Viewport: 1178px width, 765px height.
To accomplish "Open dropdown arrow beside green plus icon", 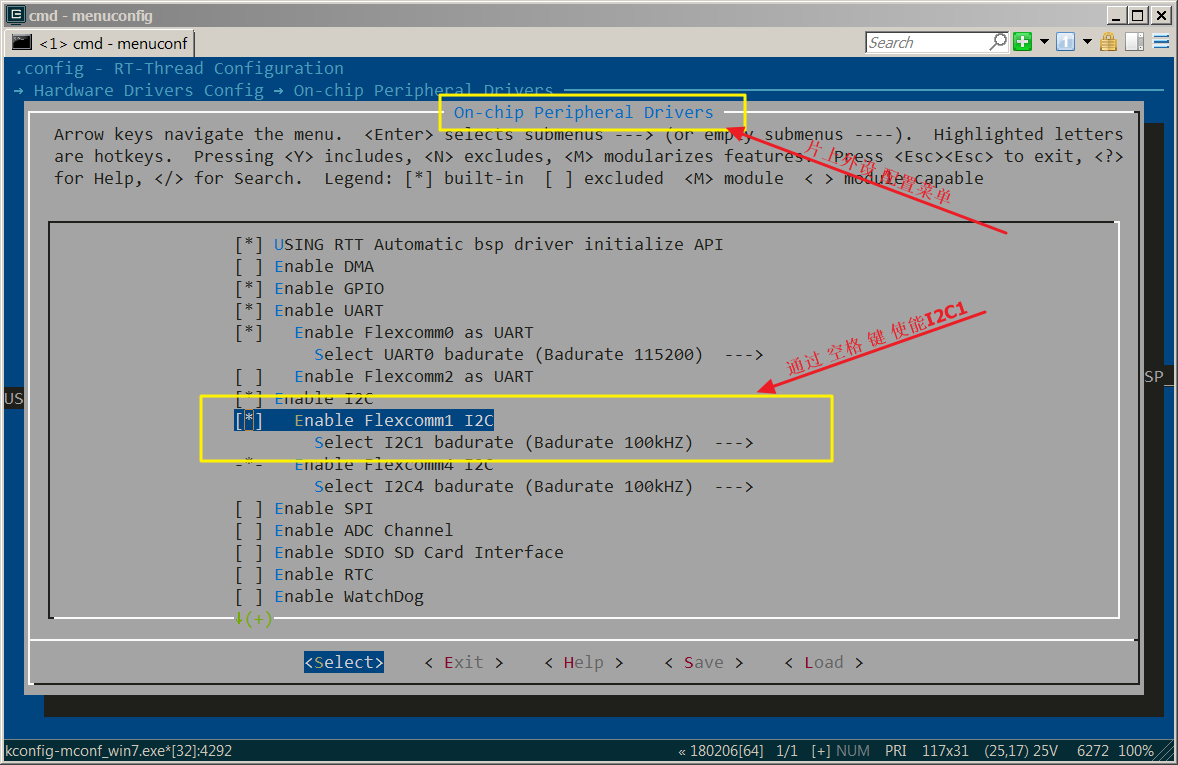I will point(1044,42).
